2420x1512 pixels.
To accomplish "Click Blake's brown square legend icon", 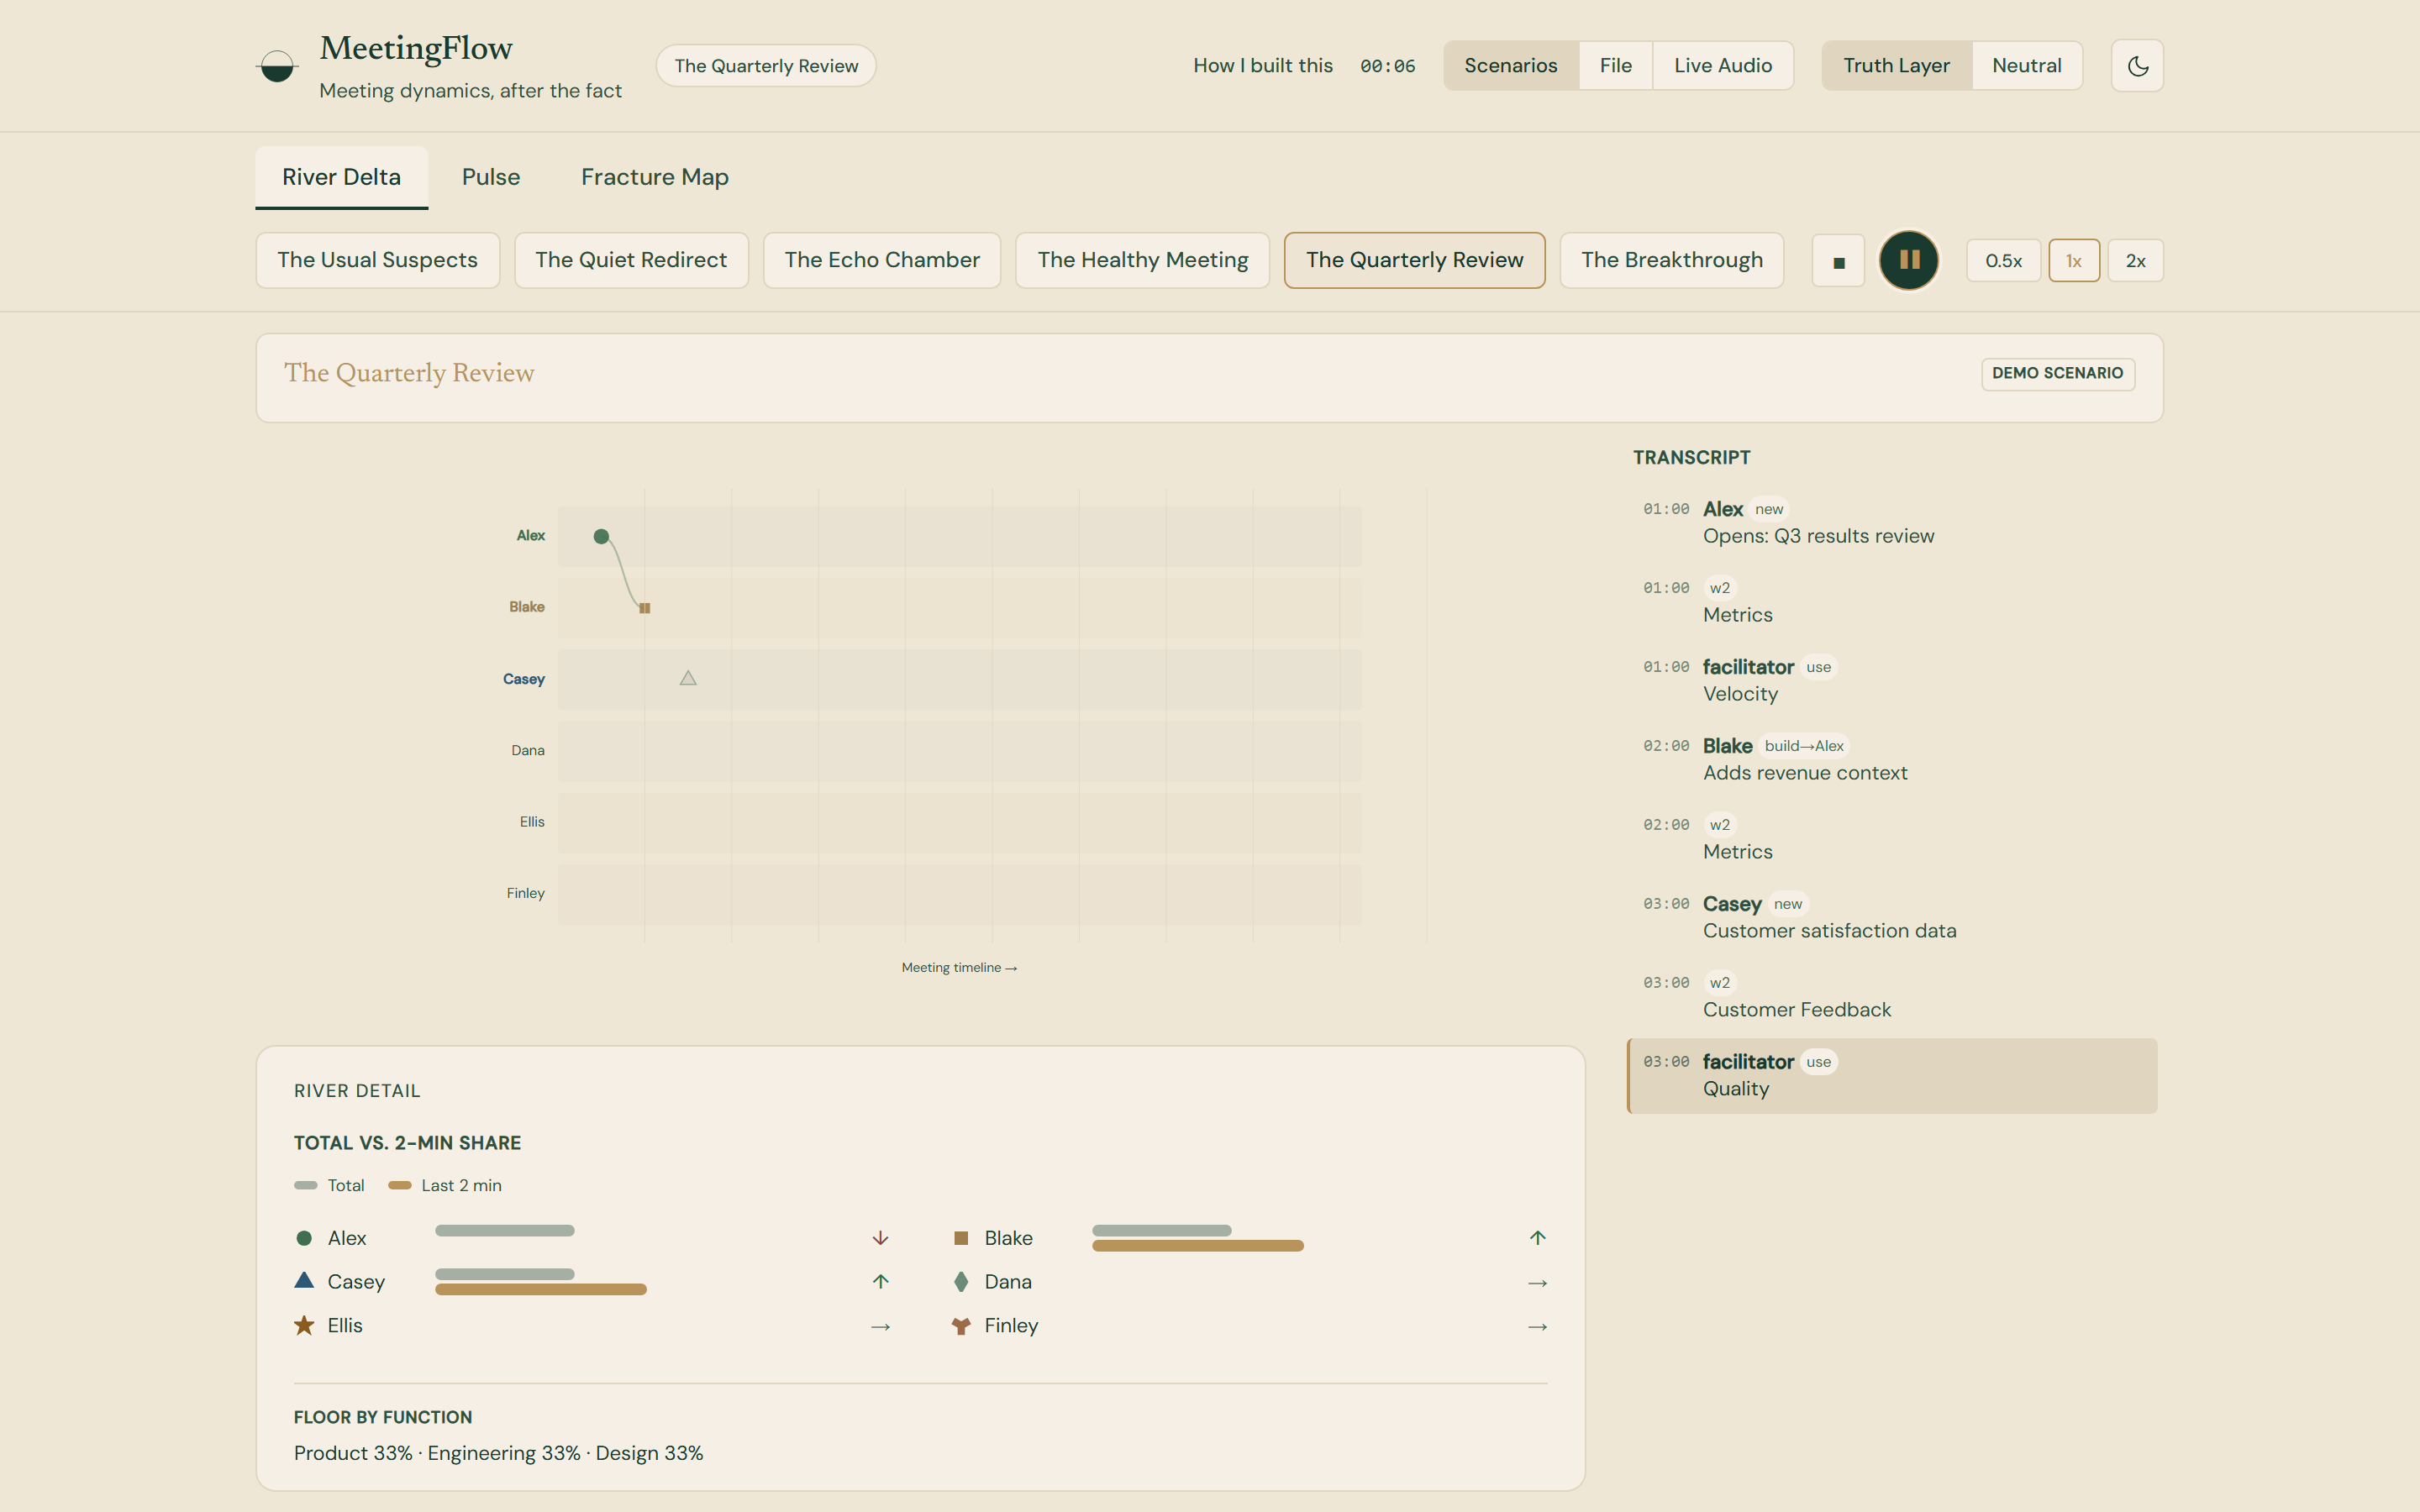I will tap(961, 1238).
